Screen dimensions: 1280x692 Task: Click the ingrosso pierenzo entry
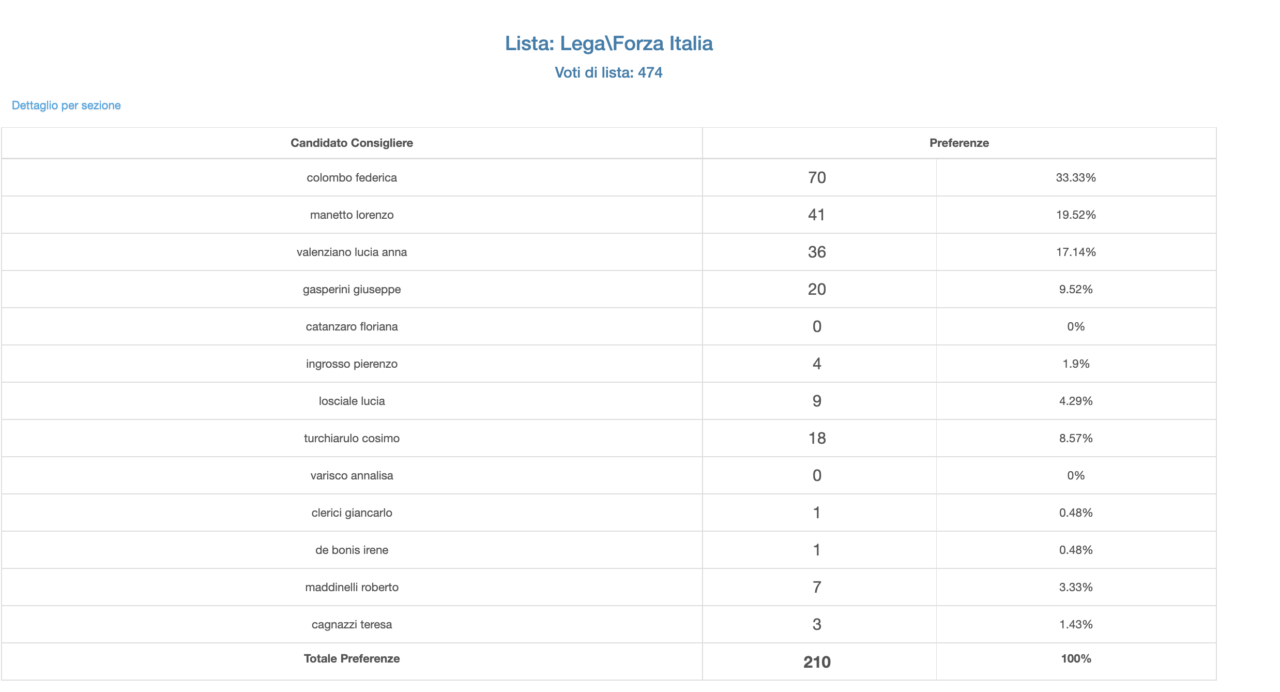[351, 364]
